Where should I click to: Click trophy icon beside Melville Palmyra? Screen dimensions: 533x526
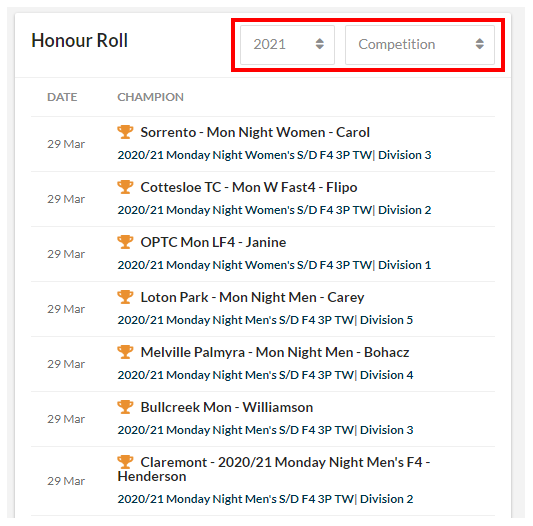(125, 352)
